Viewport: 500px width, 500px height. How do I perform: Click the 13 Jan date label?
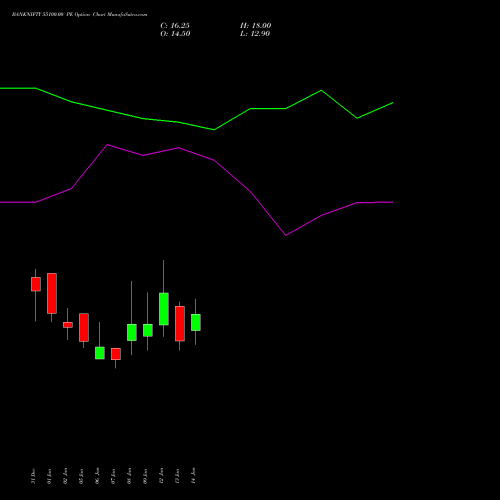click(x=177, y=476)
